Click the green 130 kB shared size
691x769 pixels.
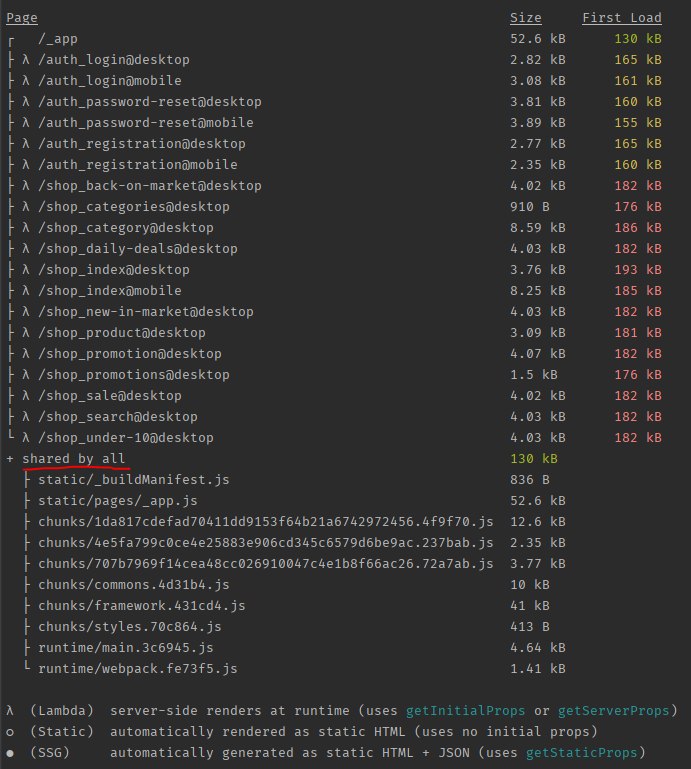[x=534, y=459]
